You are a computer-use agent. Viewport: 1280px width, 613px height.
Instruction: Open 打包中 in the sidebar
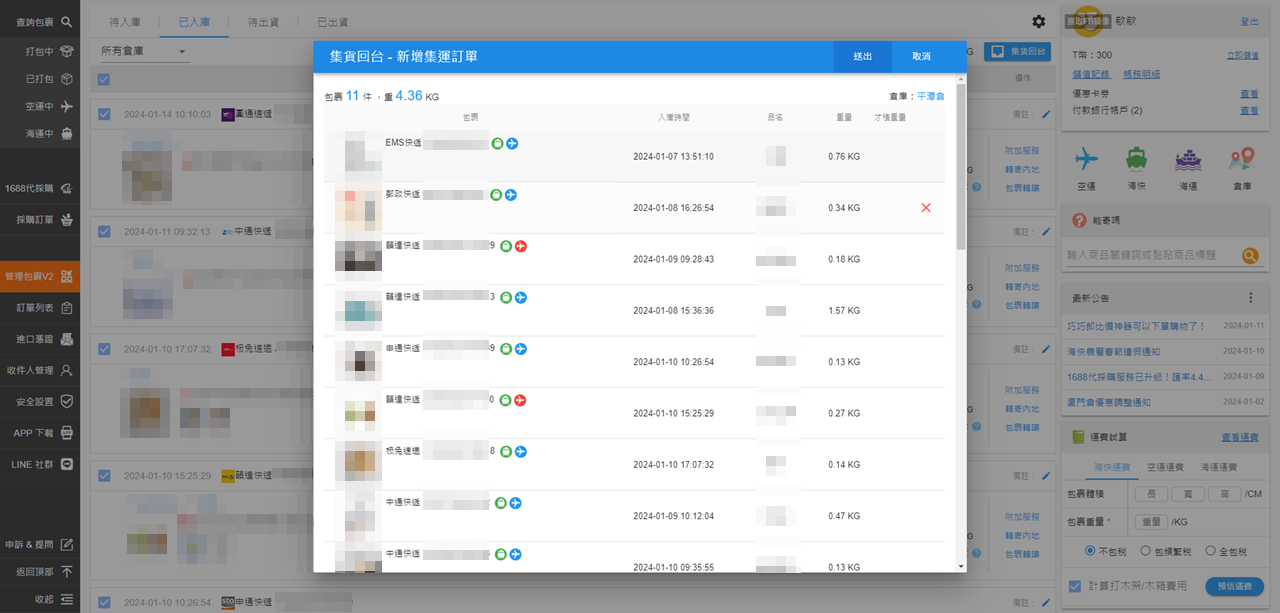tap(40, 51)
